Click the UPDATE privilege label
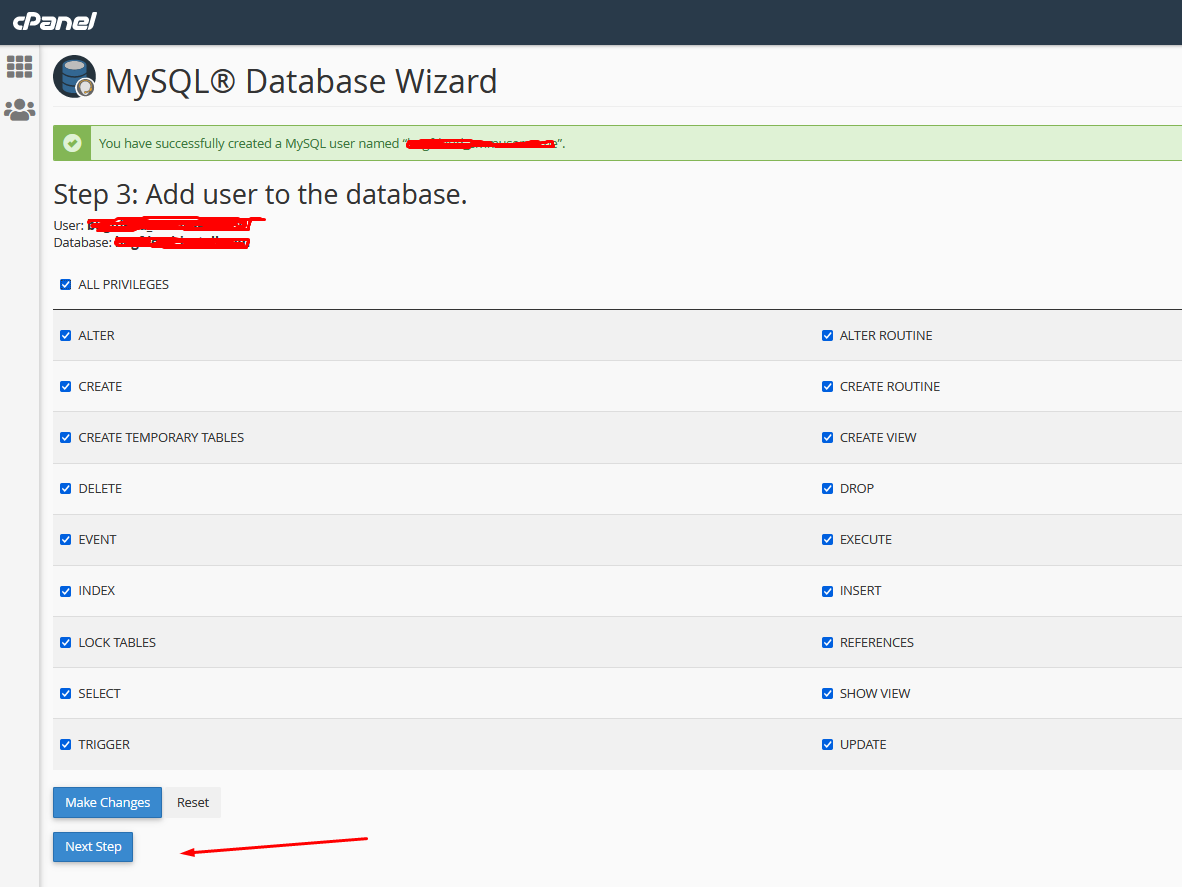Image resolution: width=1182 pixels, height=887 pixels. click(x=863, y=745)
